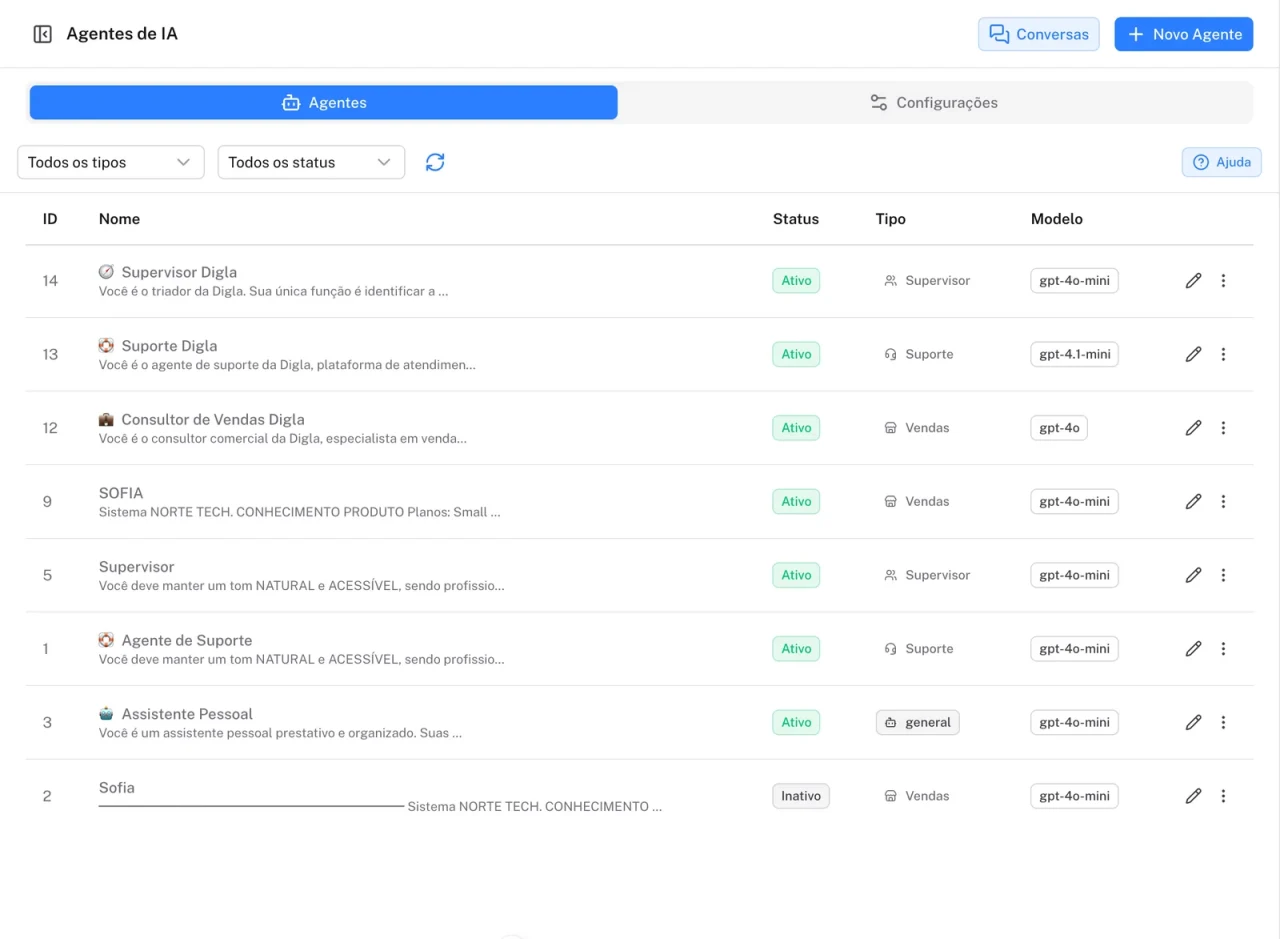Viewport: 1280px width, 939px height.
Task: Collapse the sidebar panel icon
Action: click(x=42, y=34)
